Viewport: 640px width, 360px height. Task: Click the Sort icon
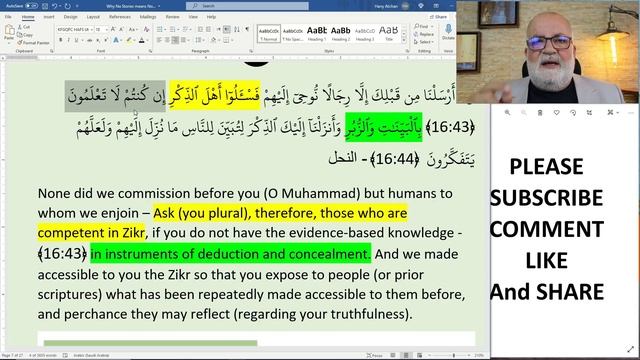[x=237, y=29]
